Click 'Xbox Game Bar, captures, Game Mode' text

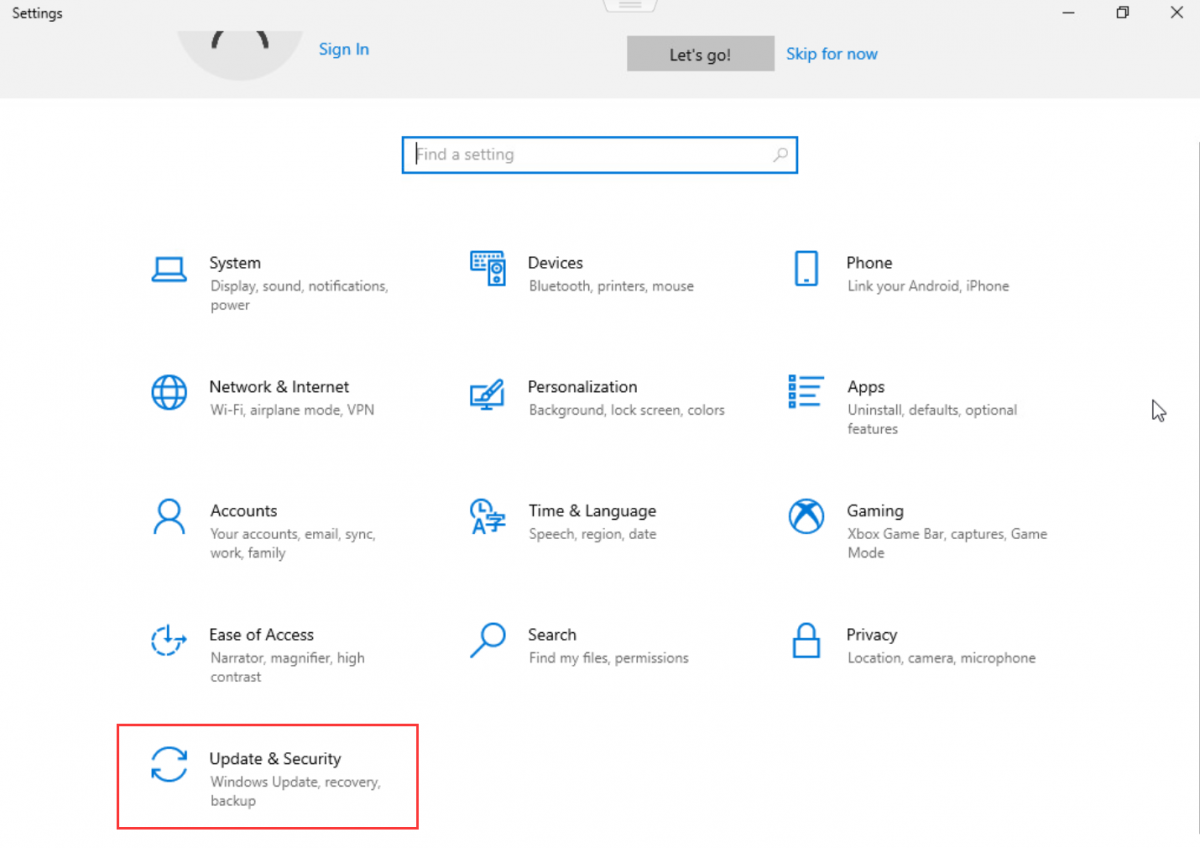click(x=947, y=544)
